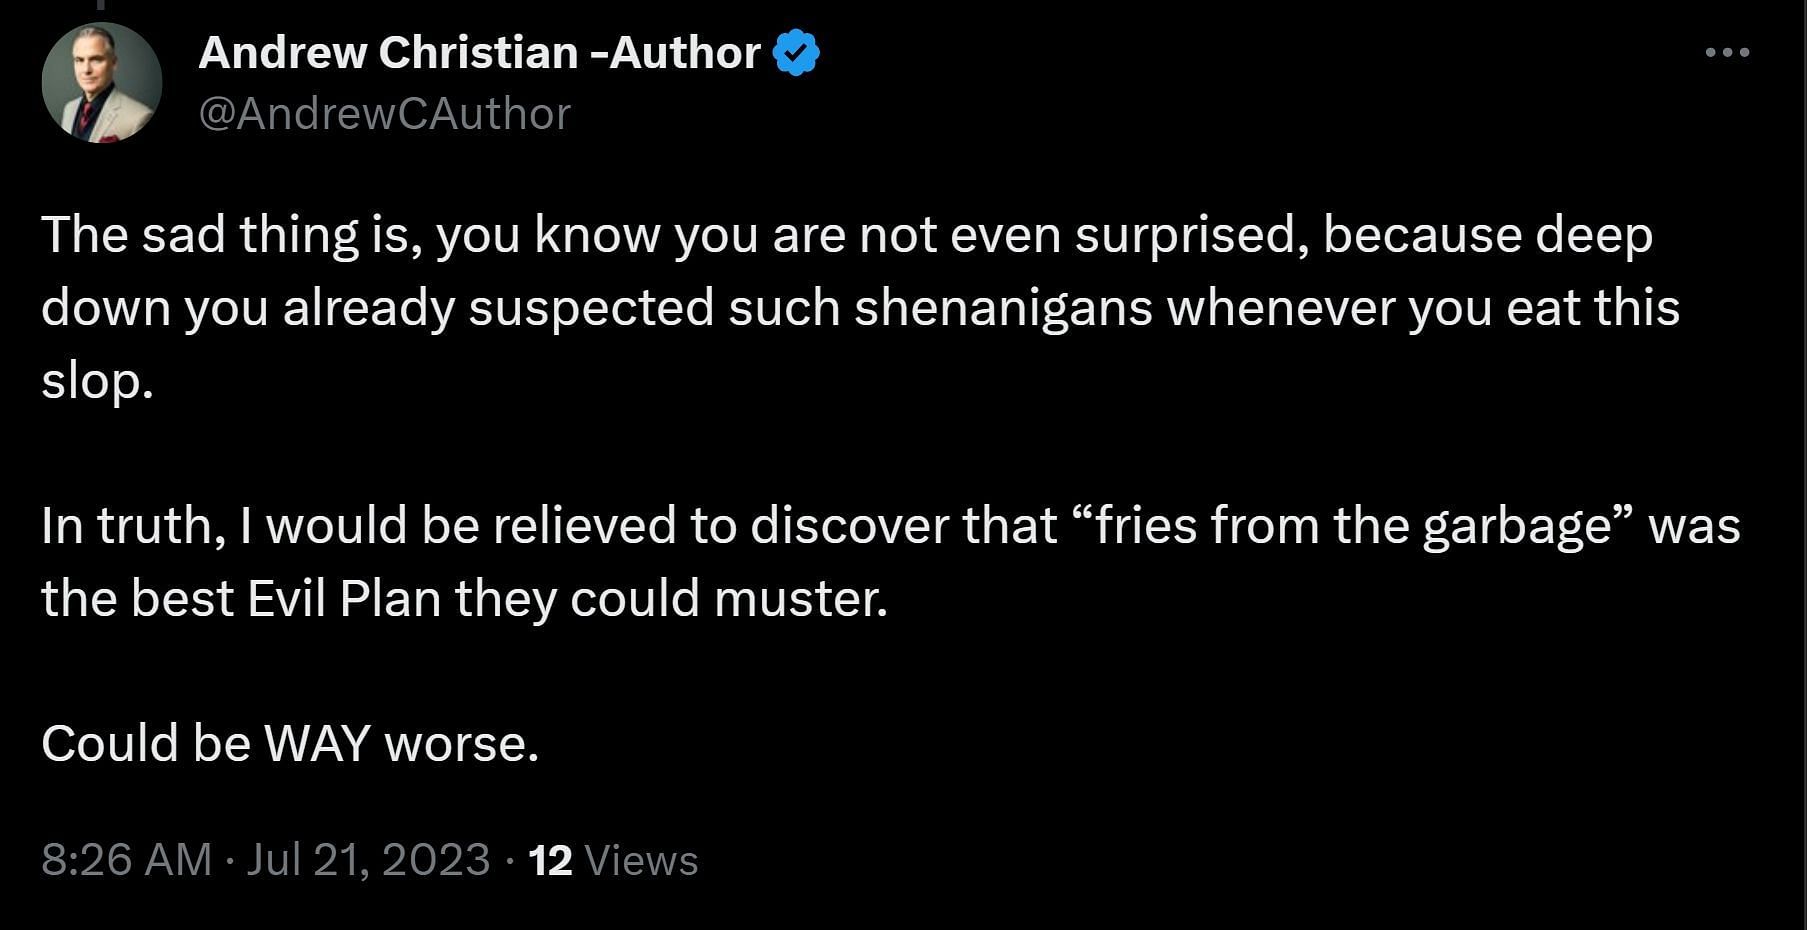The width and height of the screenshot is (1807, 930).
Task: Open the tweet's three-dot More menu
Action: point(1727,52)
